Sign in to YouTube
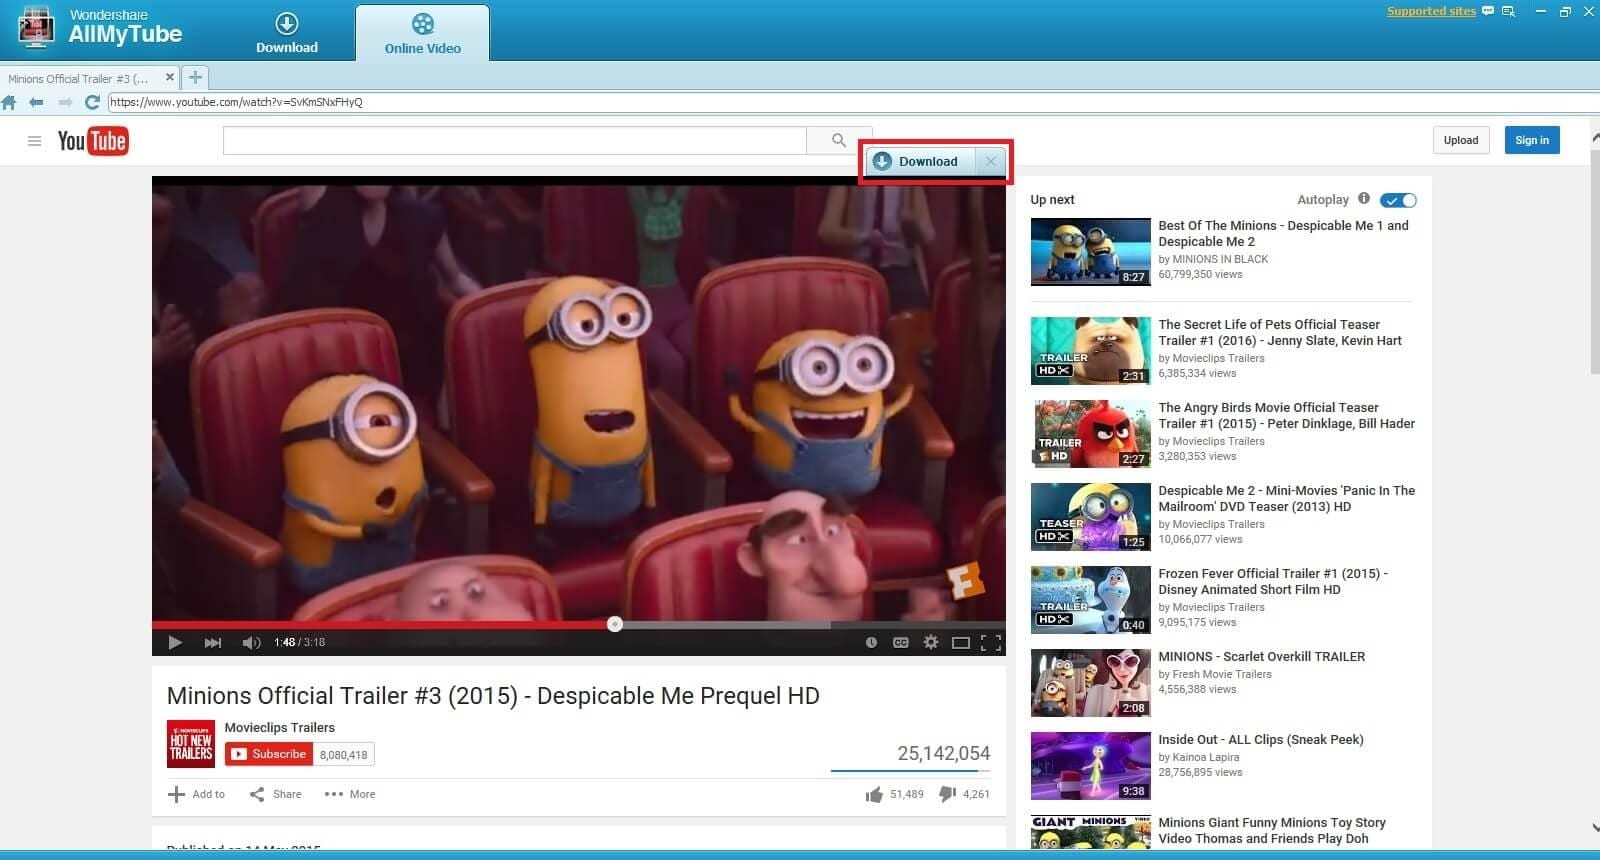 pos(1532,140)
